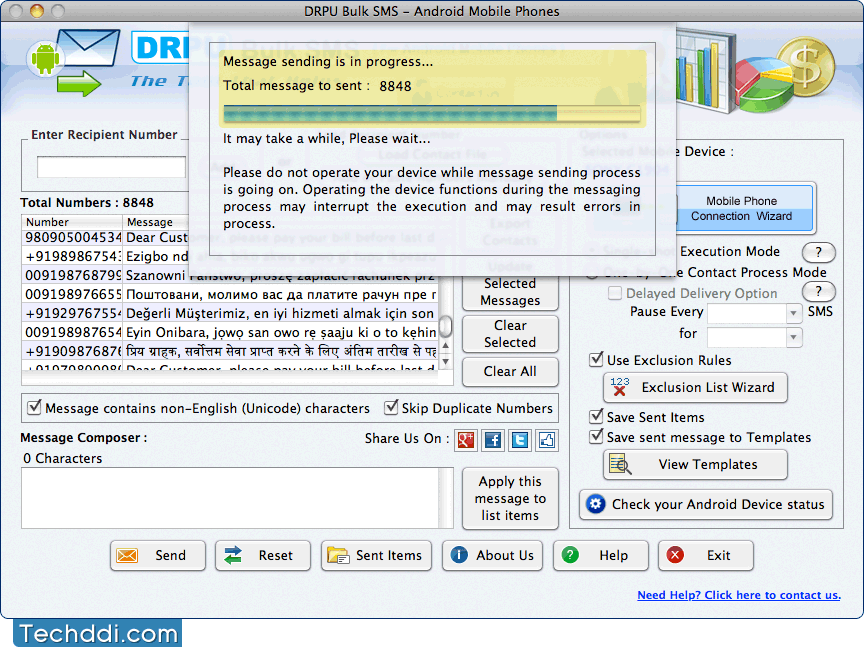Select the row 'Eyin Onibara'
864x647 pixels.
pyautogui.click(x=230, y=332)
